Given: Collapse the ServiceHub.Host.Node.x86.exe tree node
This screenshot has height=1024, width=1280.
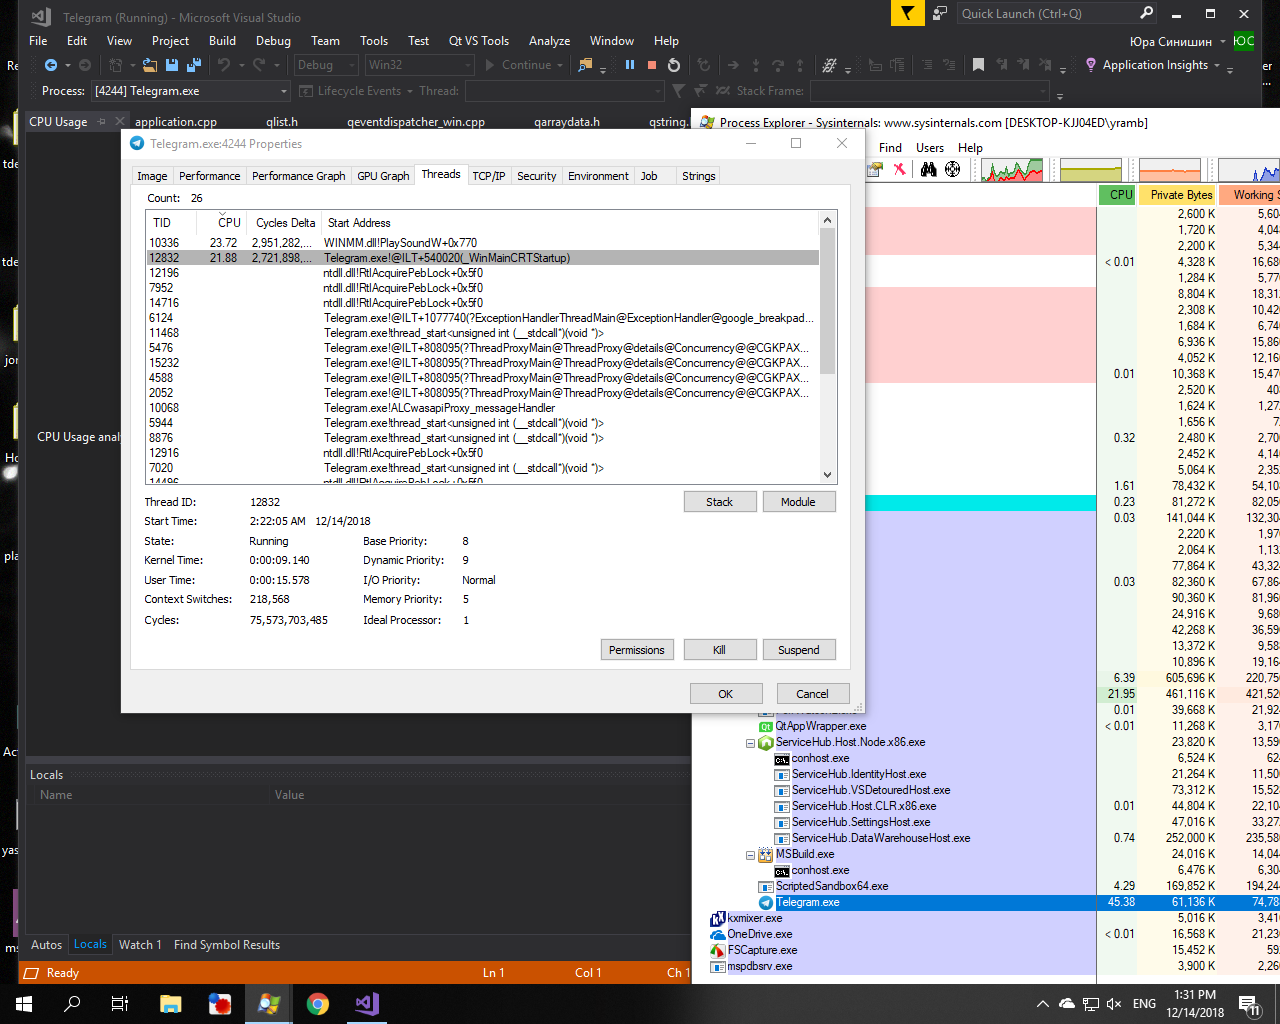Looking at the screenshot, I should coord(751,743).
